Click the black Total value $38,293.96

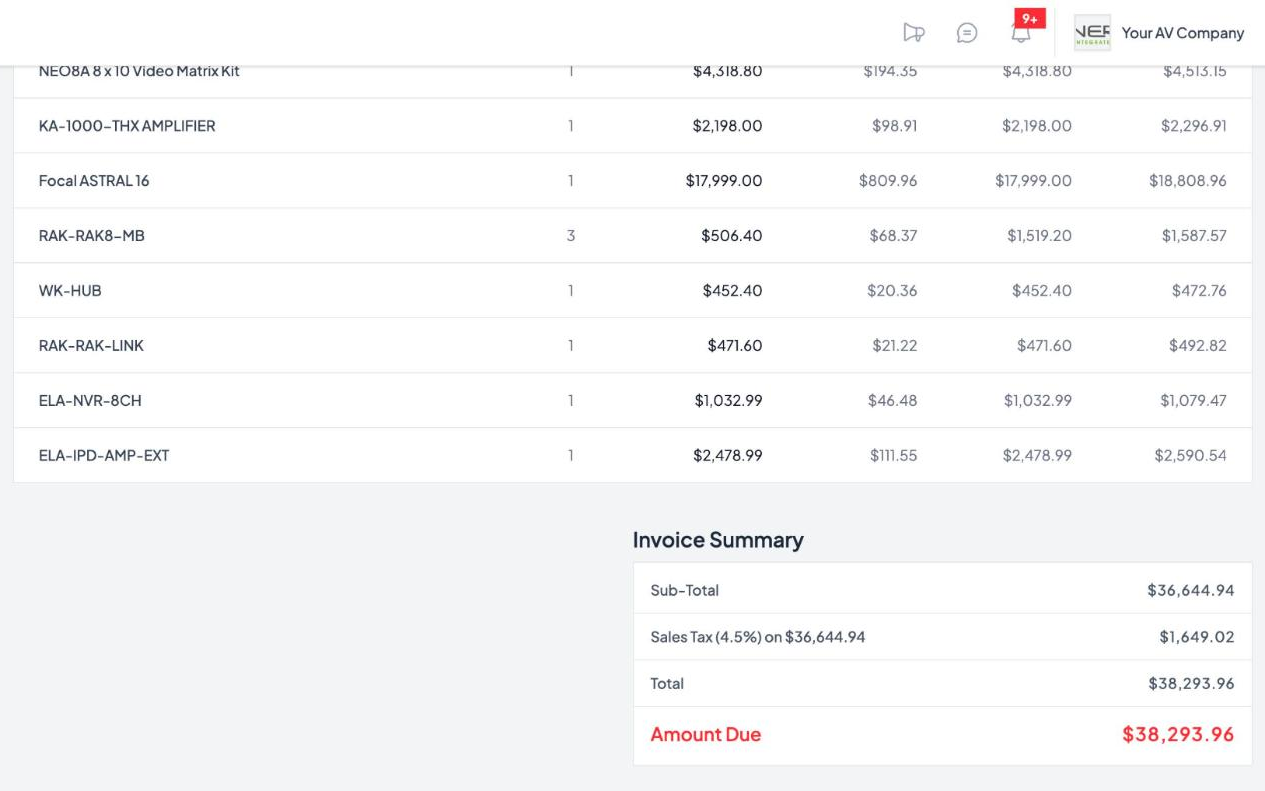point(1191,684)
